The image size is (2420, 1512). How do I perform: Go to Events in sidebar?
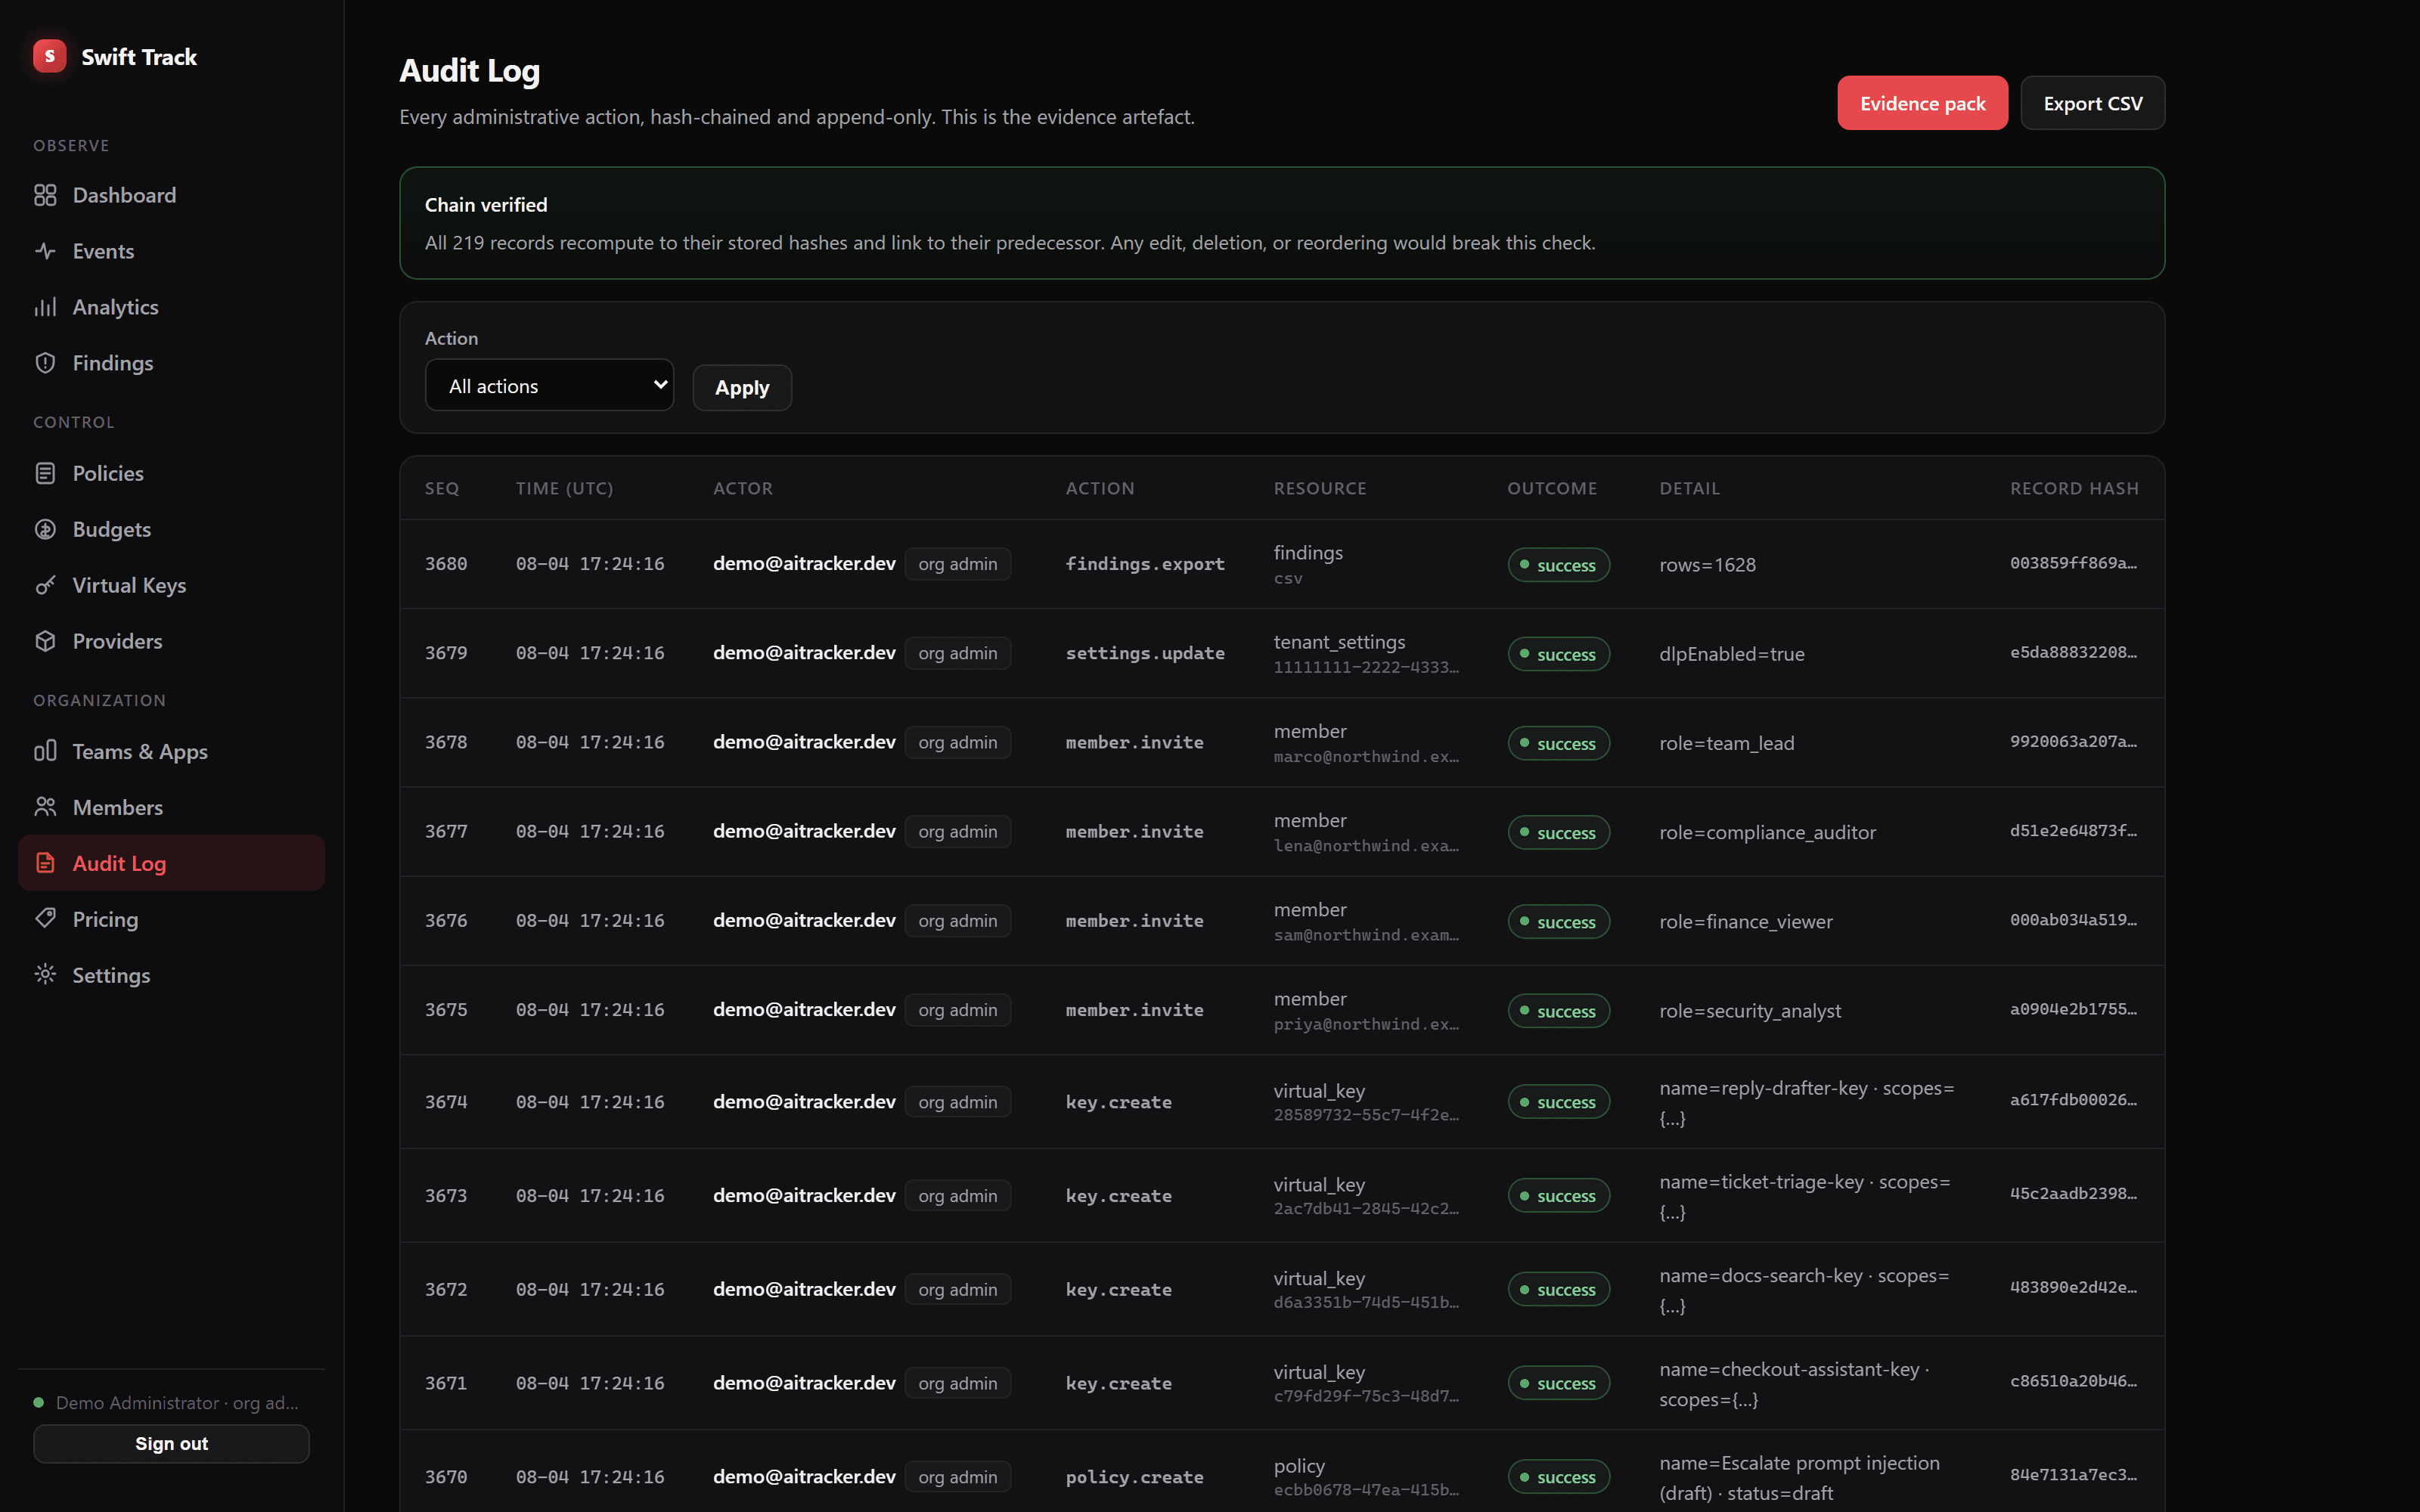pos(171,251)
